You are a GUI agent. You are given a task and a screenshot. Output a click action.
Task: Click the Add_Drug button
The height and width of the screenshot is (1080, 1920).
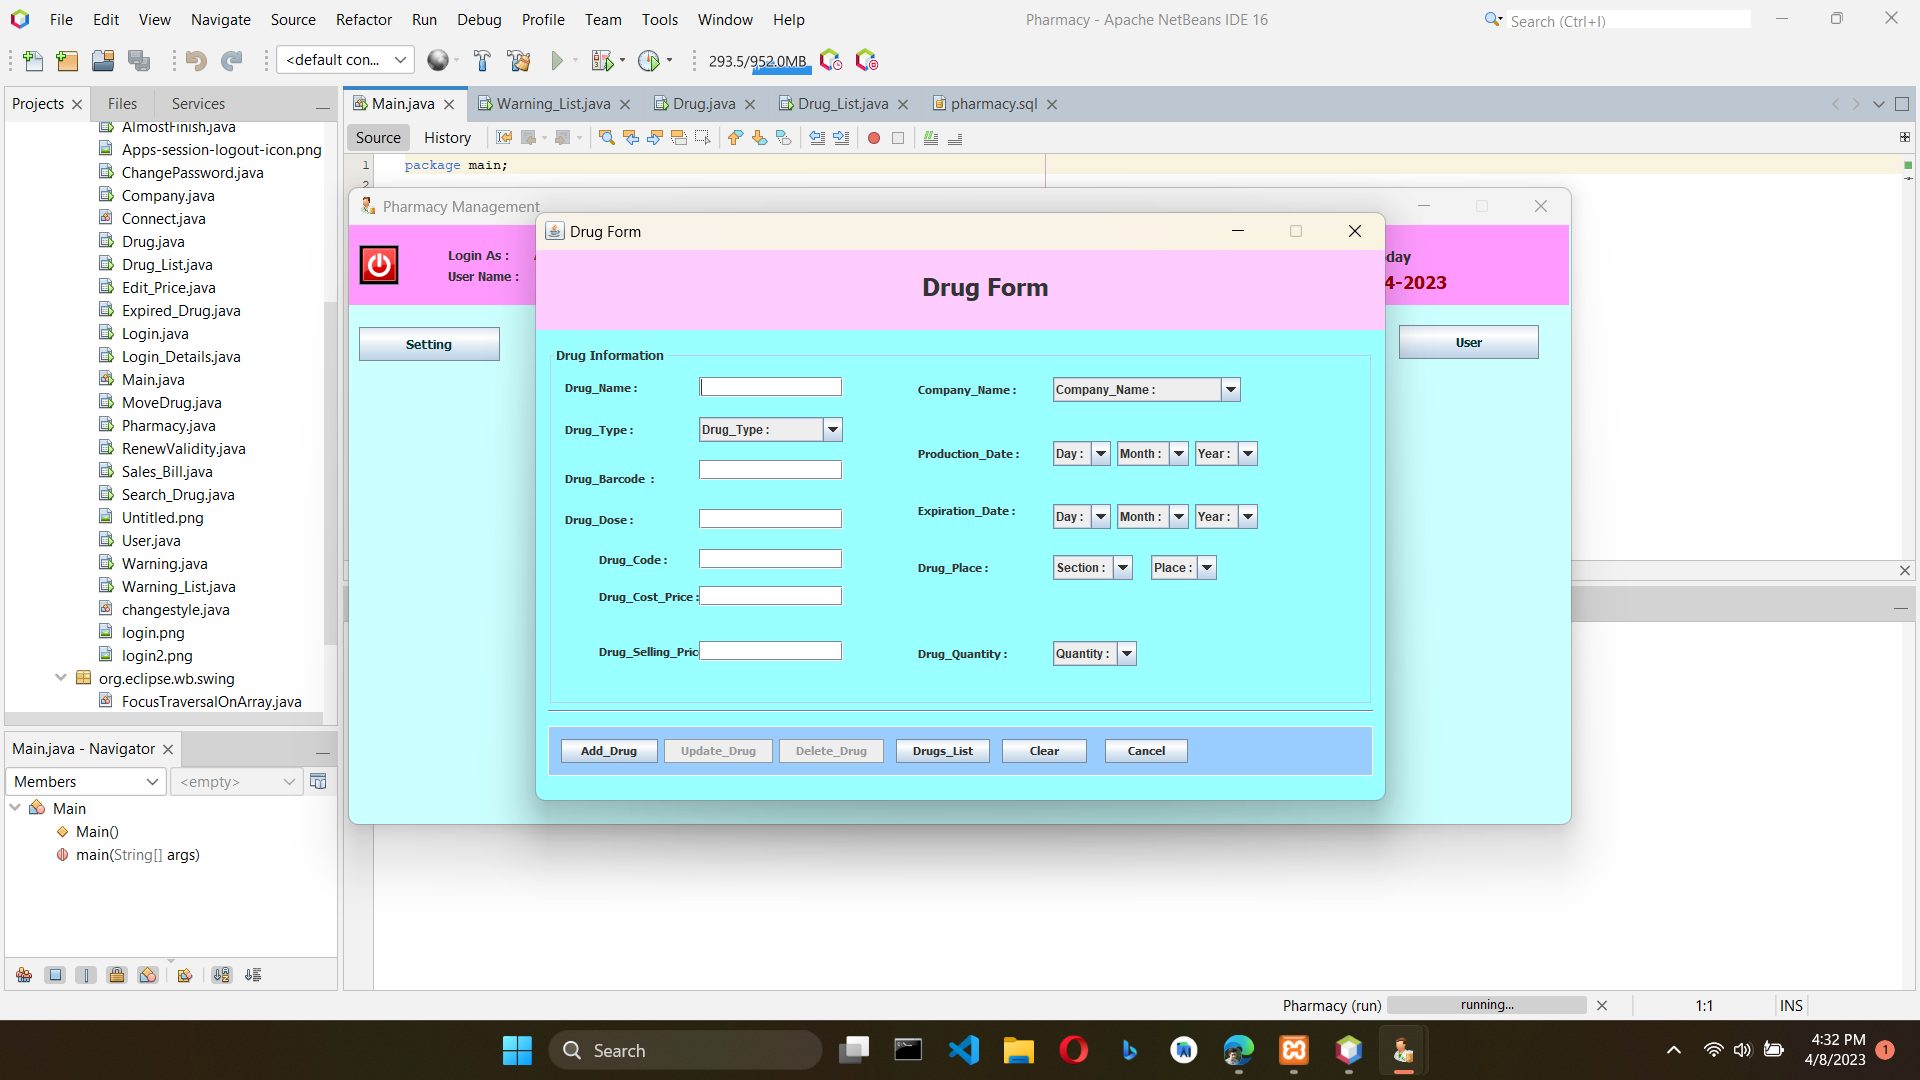608,750
